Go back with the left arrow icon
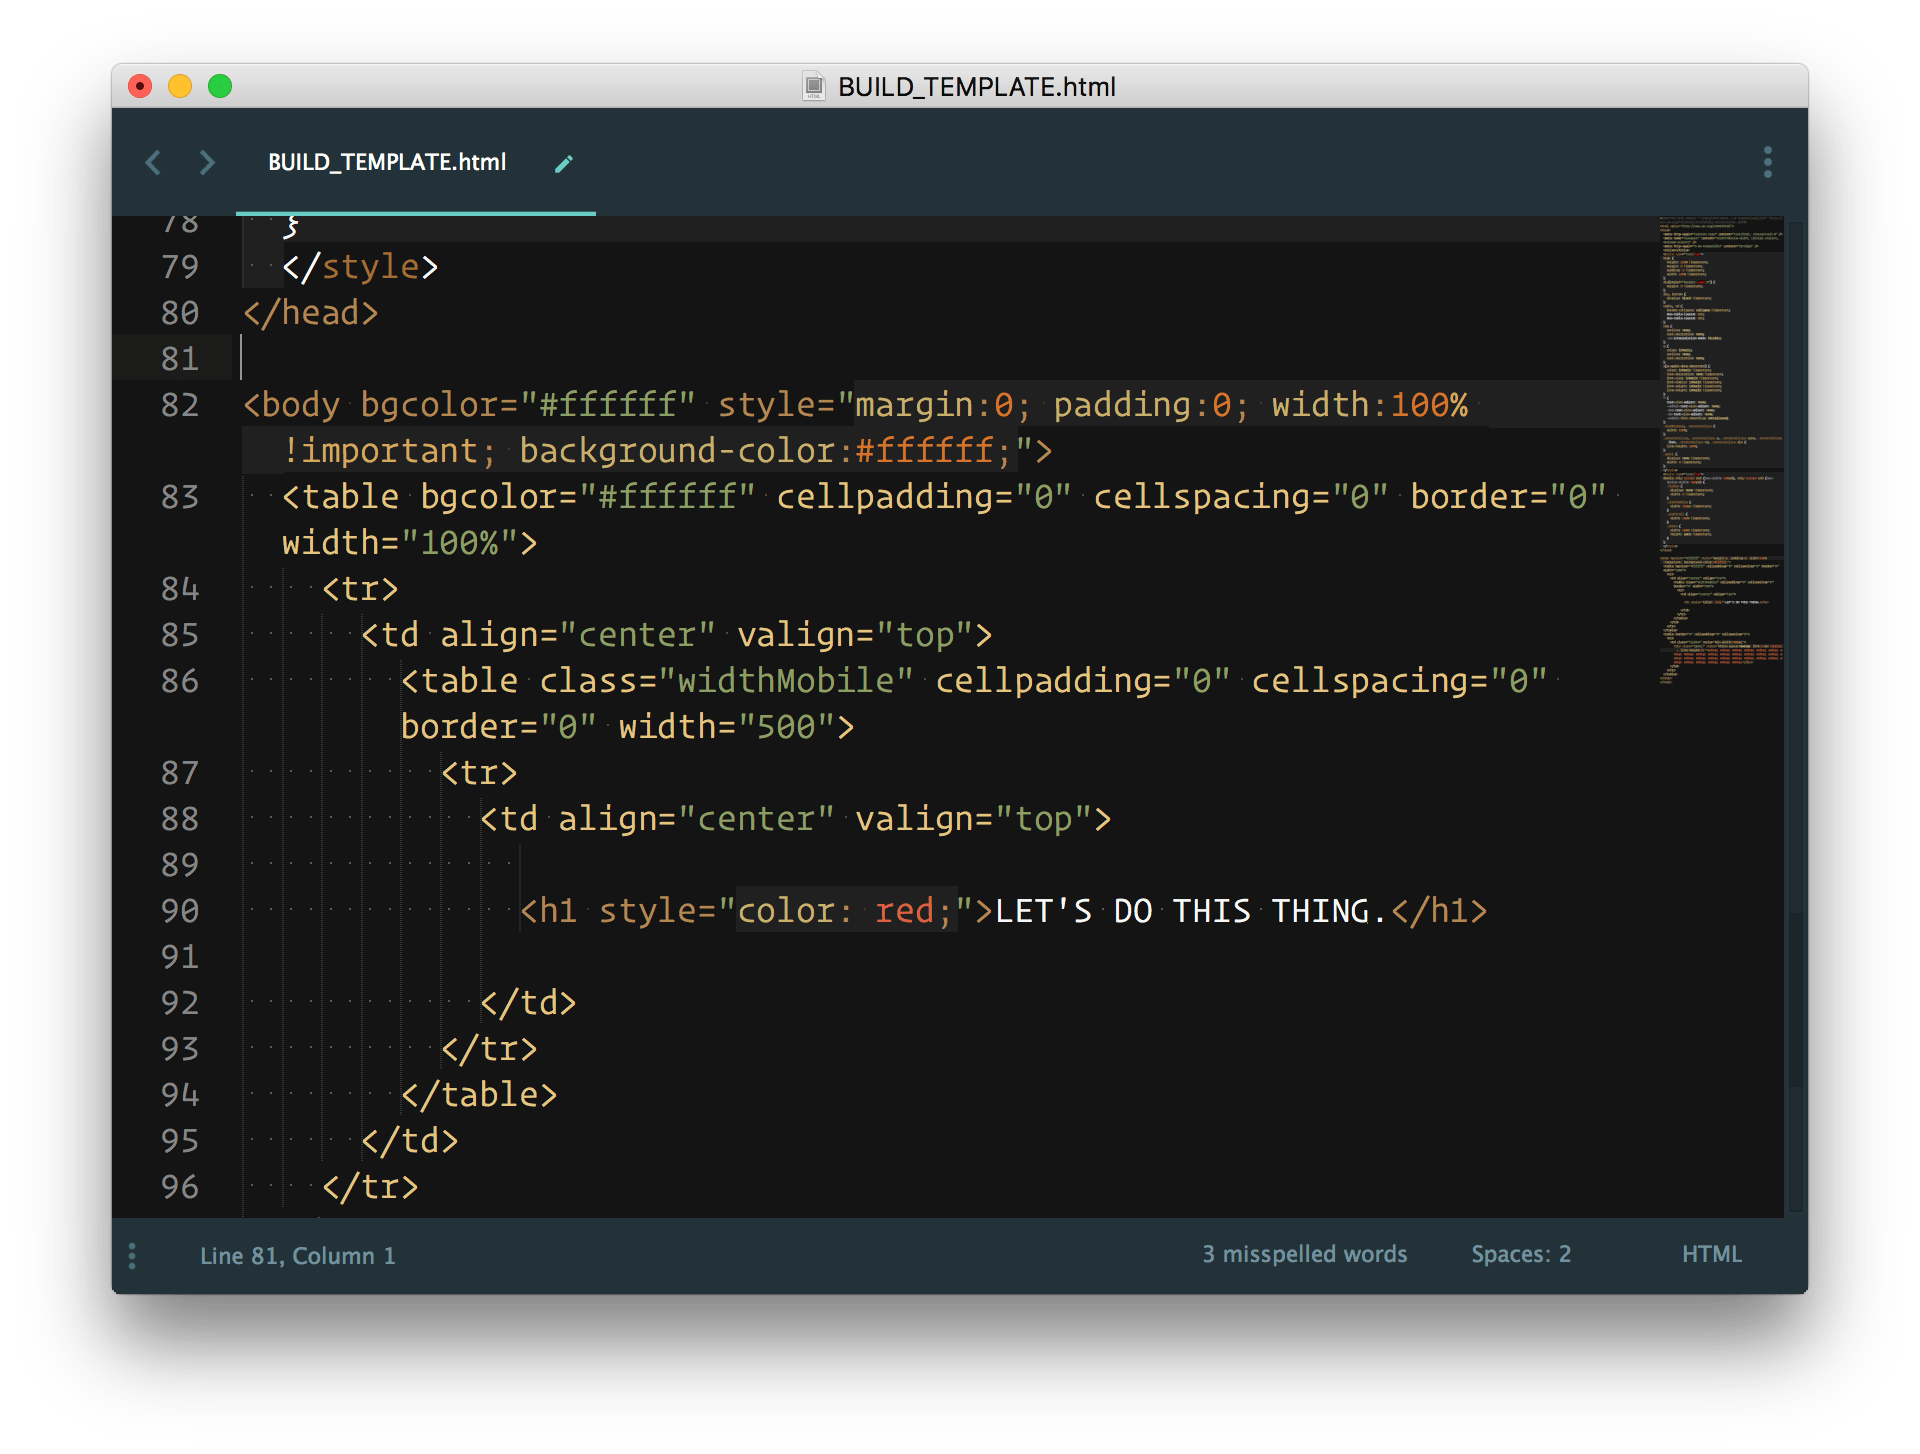The height and width of the screenshot is (1454, 1920). pyautogui.click(x=153, y=162)
